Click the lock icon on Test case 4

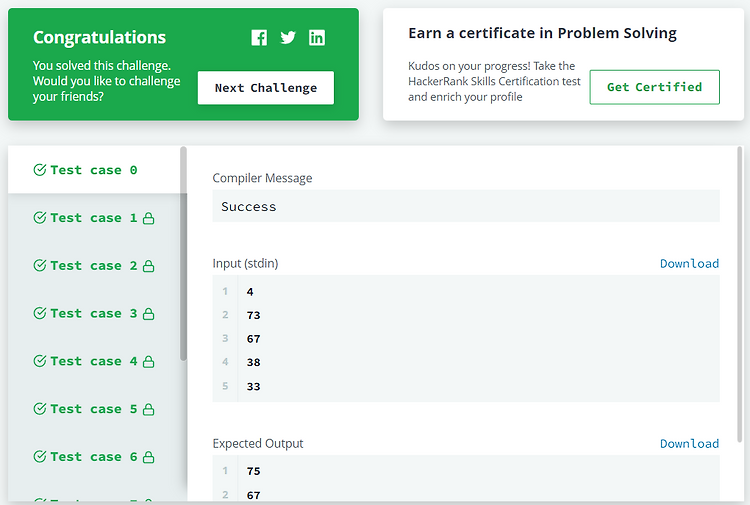[149, 362]
